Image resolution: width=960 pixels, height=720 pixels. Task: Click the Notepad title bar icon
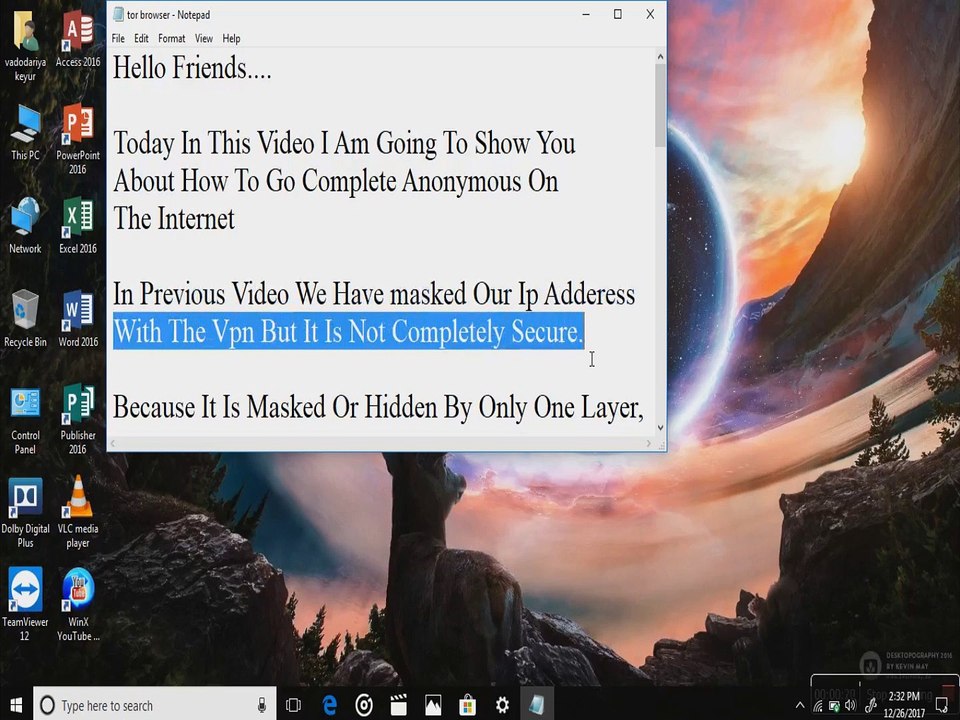point(118,15)
